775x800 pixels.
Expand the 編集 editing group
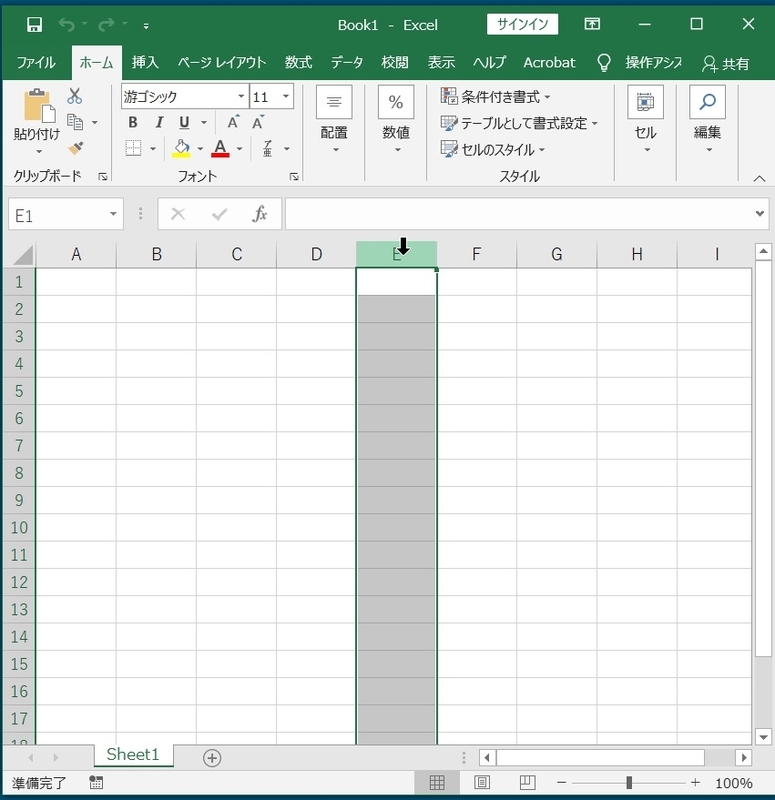[707, 120]
